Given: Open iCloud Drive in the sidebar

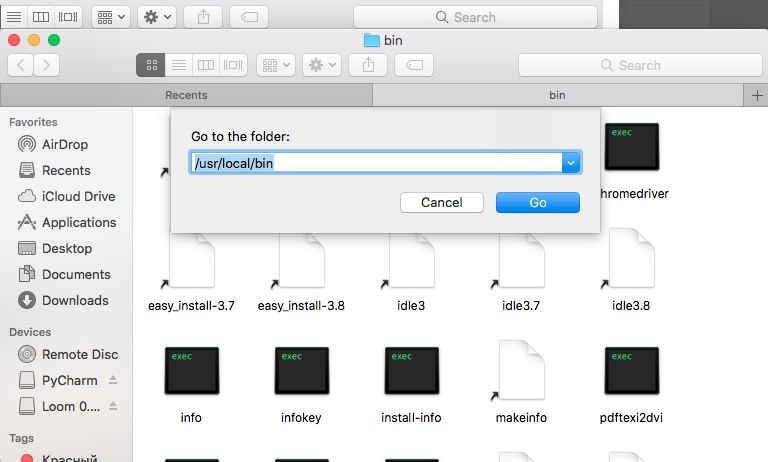Looking at the screenshot, I should click(x=67, y=196).
